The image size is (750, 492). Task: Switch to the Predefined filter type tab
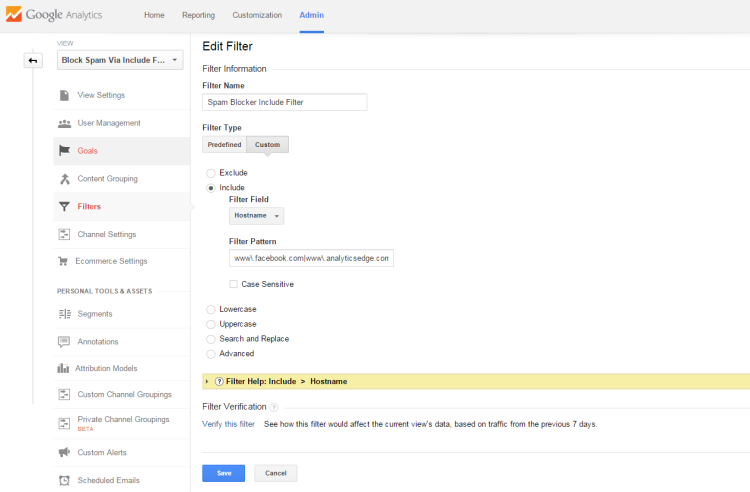point(224,144)
